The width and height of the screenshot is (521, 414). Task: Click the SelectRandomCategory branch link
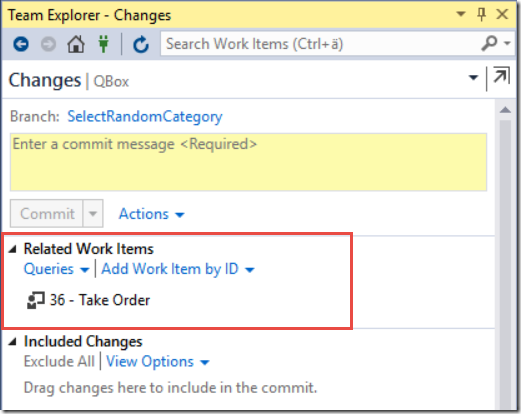[145, 117]
